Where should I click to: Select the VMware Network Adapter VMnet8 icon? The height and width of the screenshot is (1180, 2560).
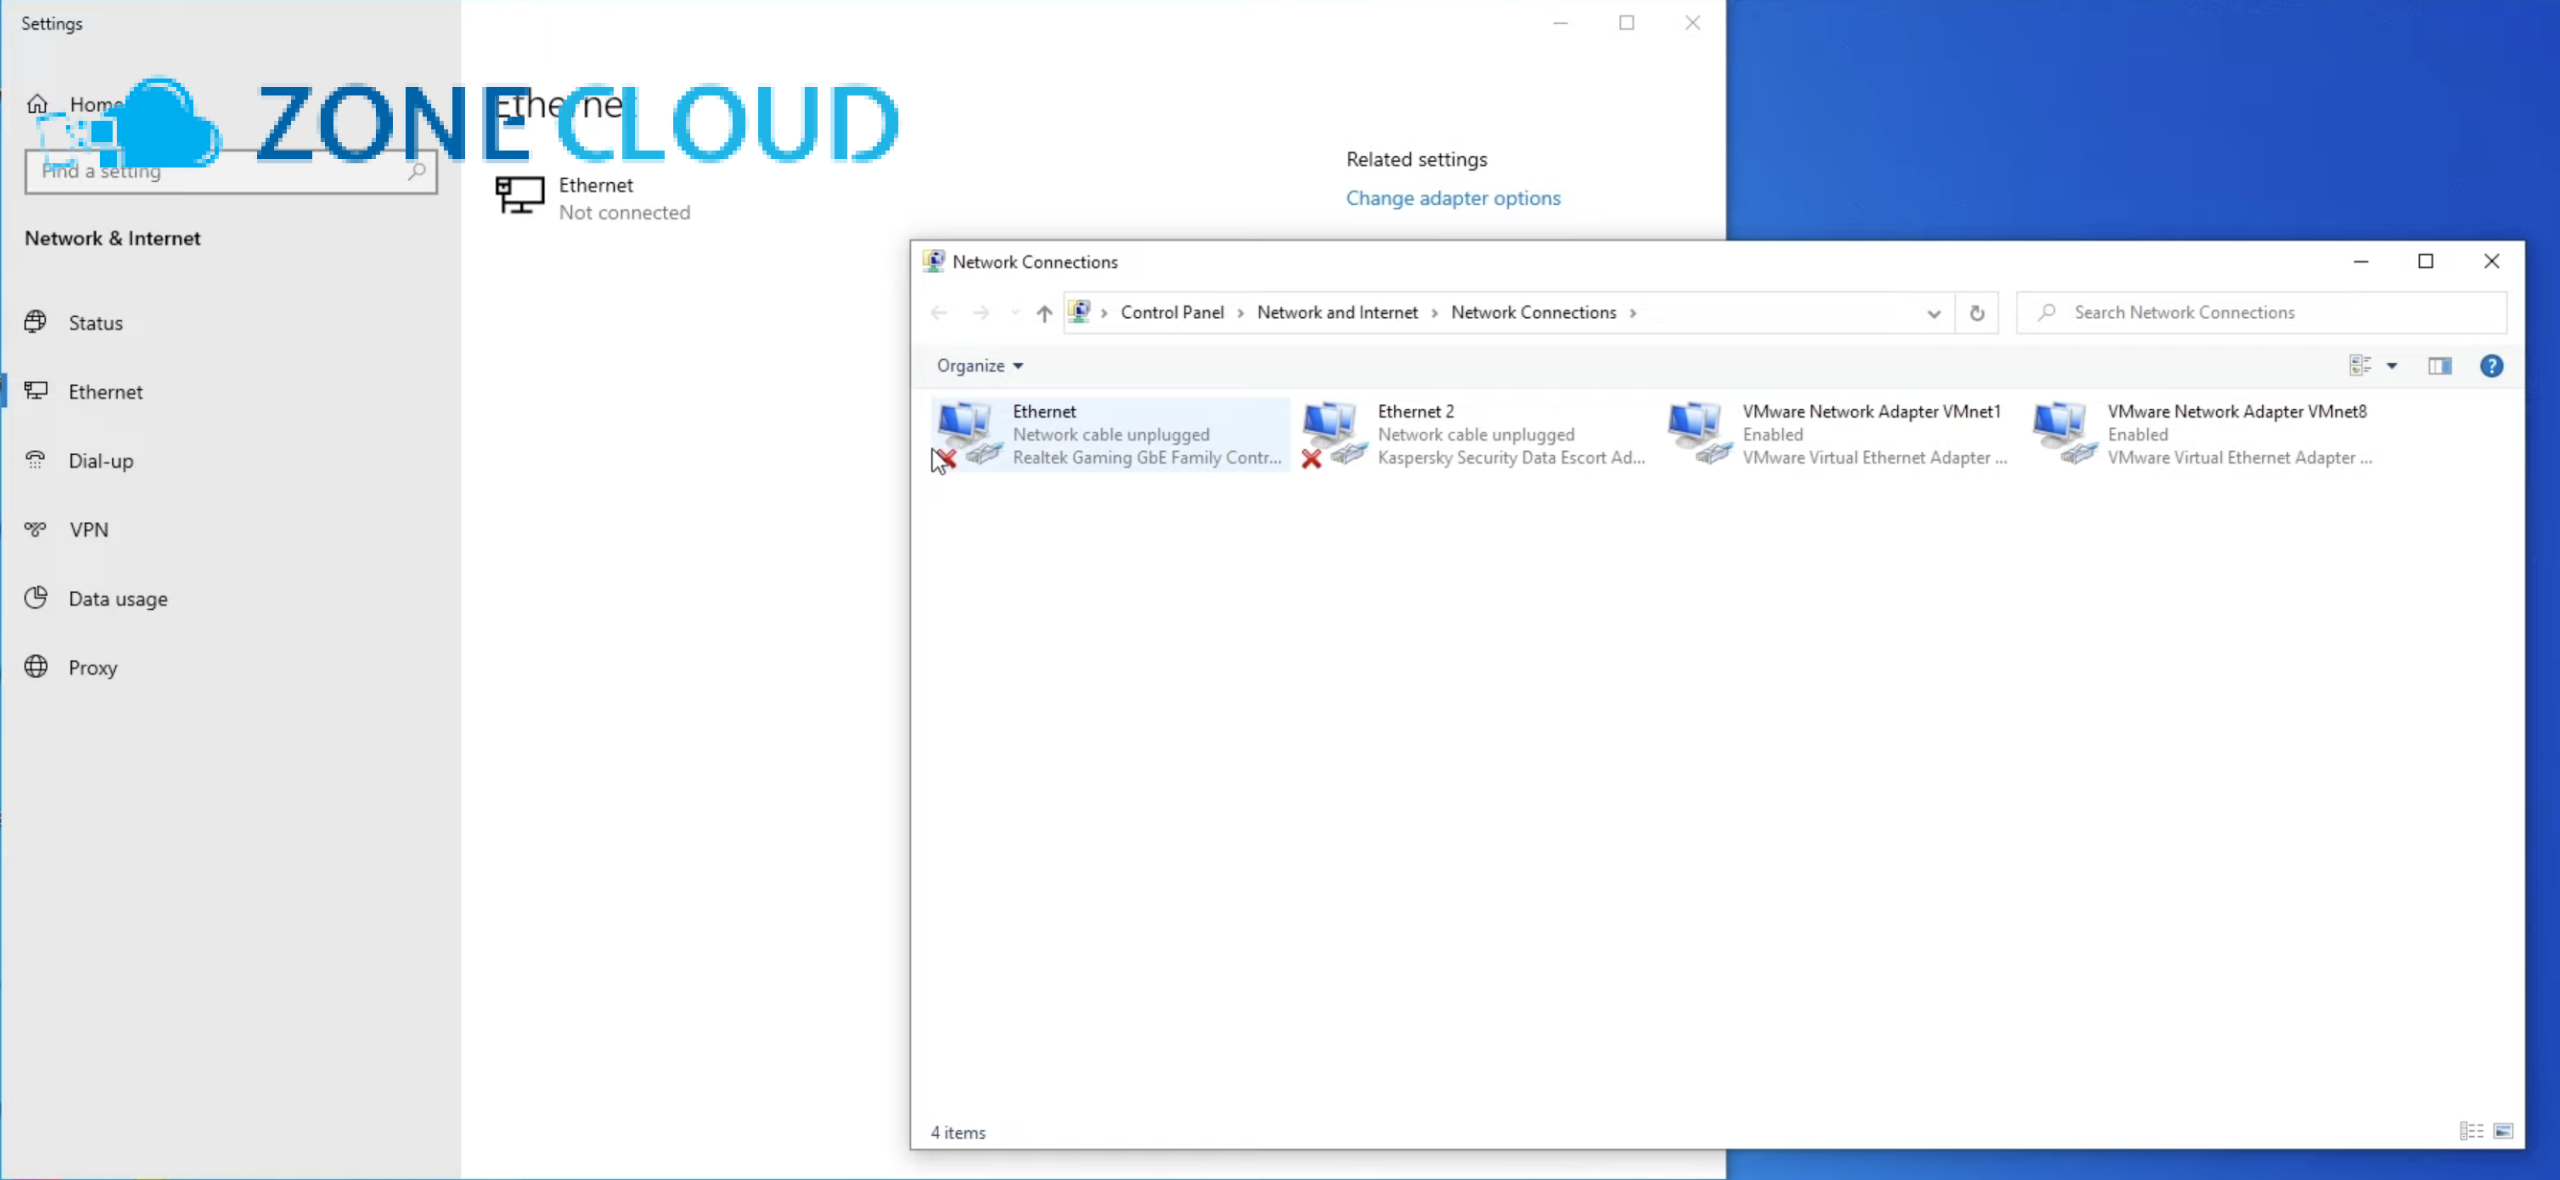(x=2063, y=435)
